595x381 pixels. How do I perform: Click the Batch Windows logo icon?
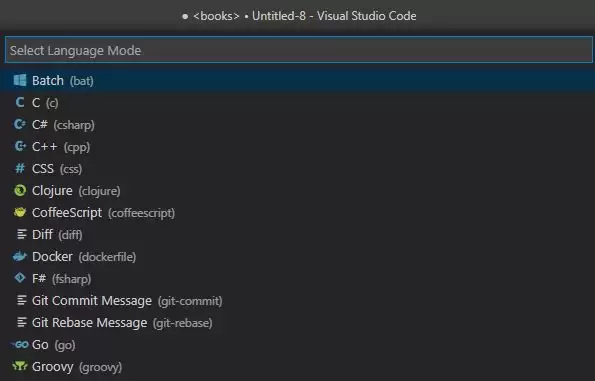(20, 80)
